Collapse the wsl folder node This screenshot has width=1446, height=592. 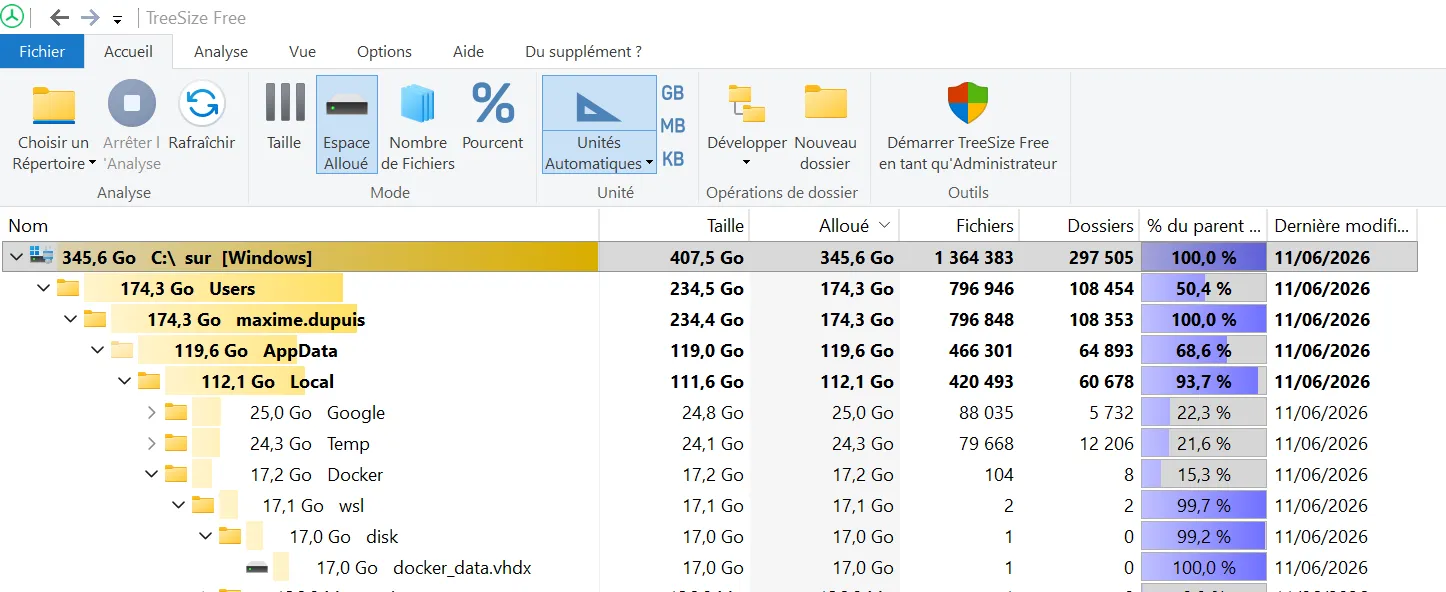click(178, 505)
